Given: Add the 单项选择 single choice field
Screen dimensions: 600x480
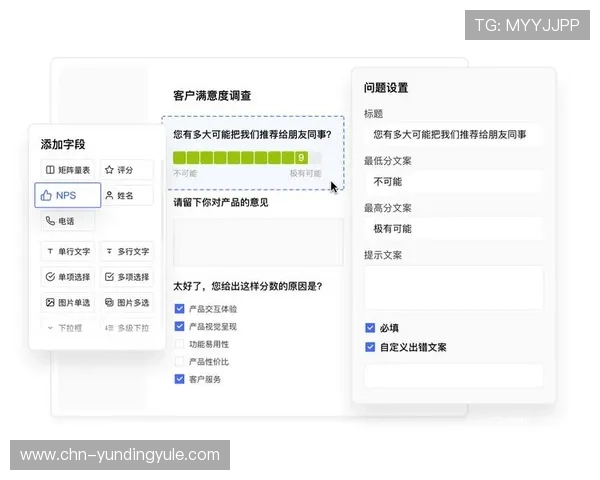Looking at the screenshot, I should 67,277.
